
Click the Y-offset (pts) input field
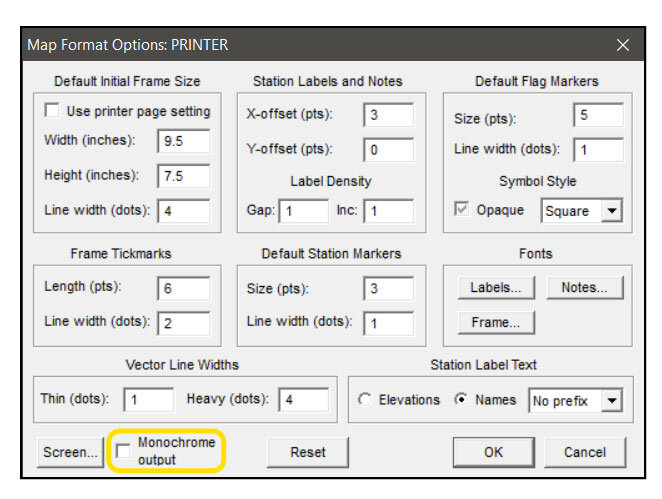pyautogui.click(x=388, y=150)
